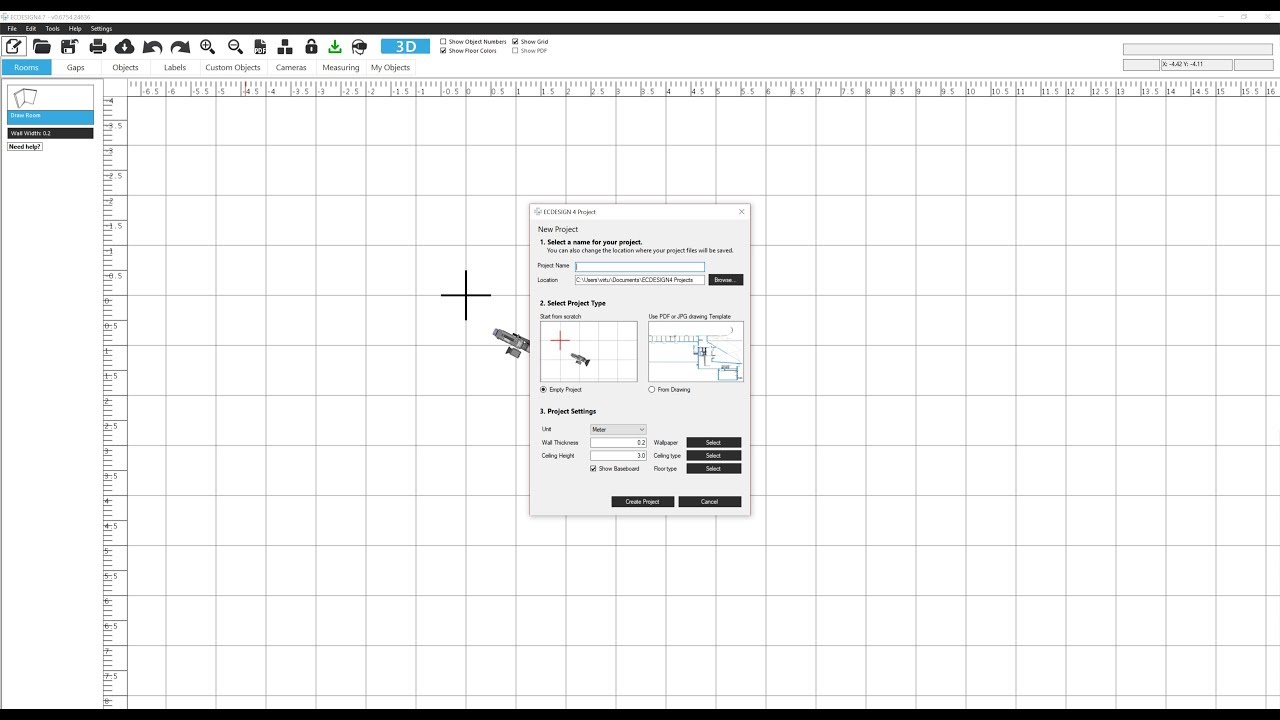Open the Edit menu
Viewport: 1280px width, 720px height.
tap(31, 29)
